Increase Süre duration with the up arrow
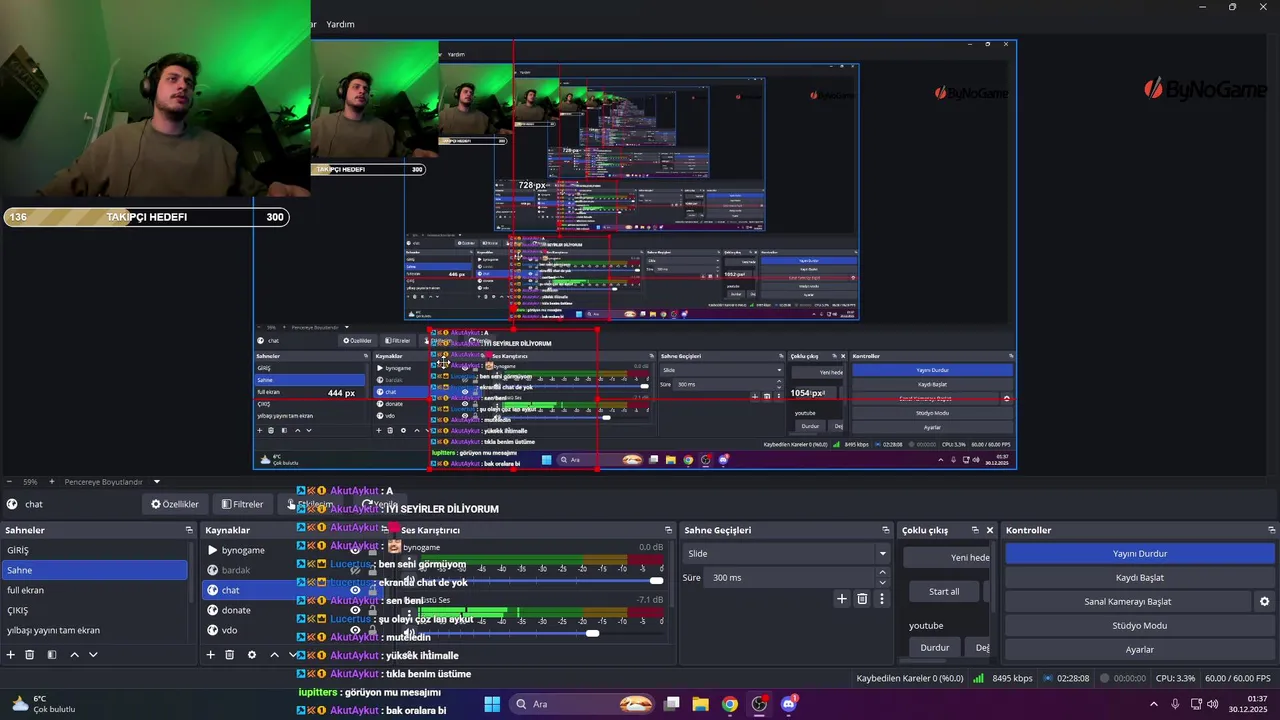This screenshot has width=1280, height=720. point(882,573)
